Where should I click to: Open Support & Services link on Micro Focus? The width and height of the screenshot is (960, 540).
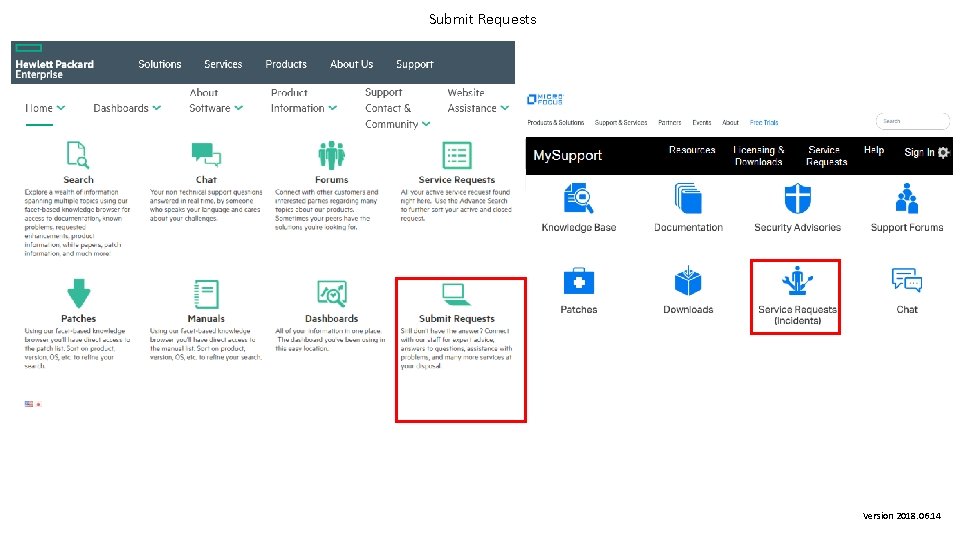(x=621, y=122)
